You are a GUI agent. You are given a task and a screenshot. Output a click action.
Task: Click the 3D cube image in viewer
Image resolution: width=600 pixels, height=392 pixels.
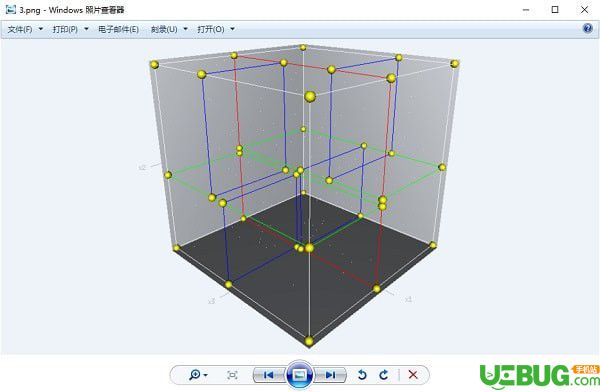(305, 195)
